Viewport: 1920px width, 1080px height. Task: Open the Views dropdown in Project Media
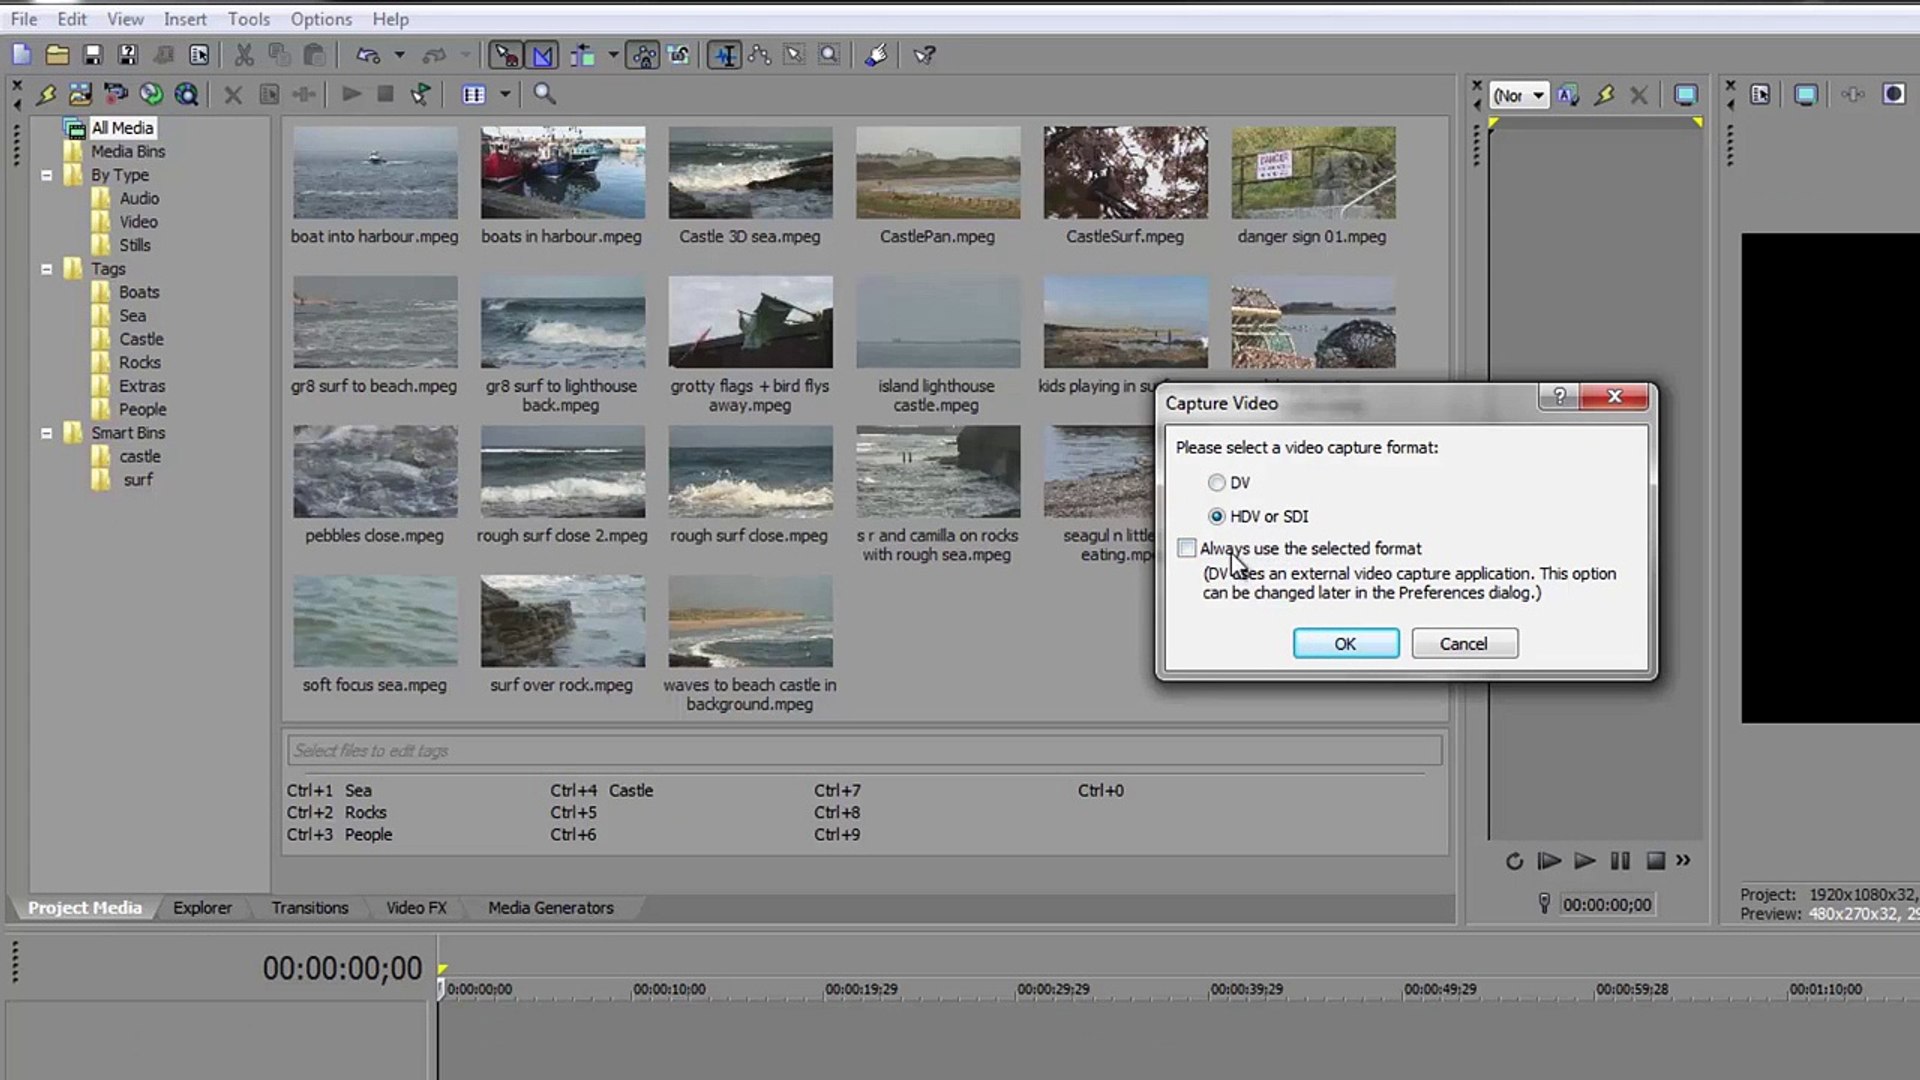[505, 94]
